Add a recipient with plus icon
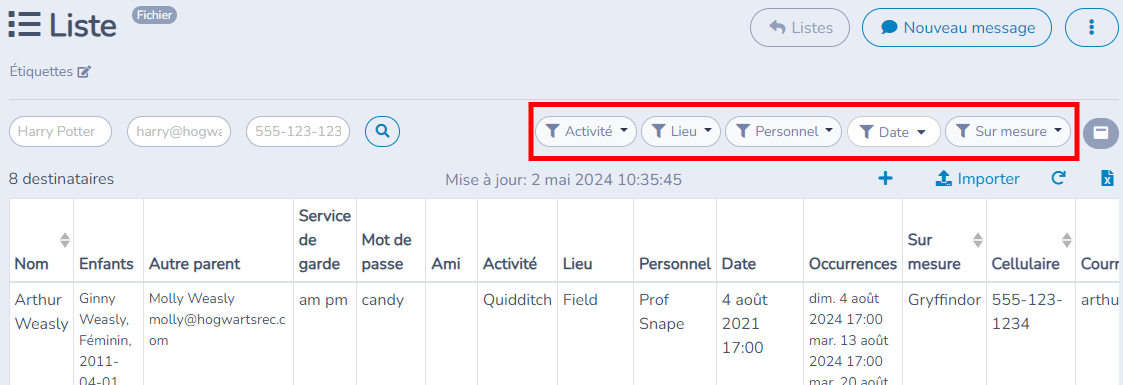Screen dimensions: 1123x385 coord(885,179)
